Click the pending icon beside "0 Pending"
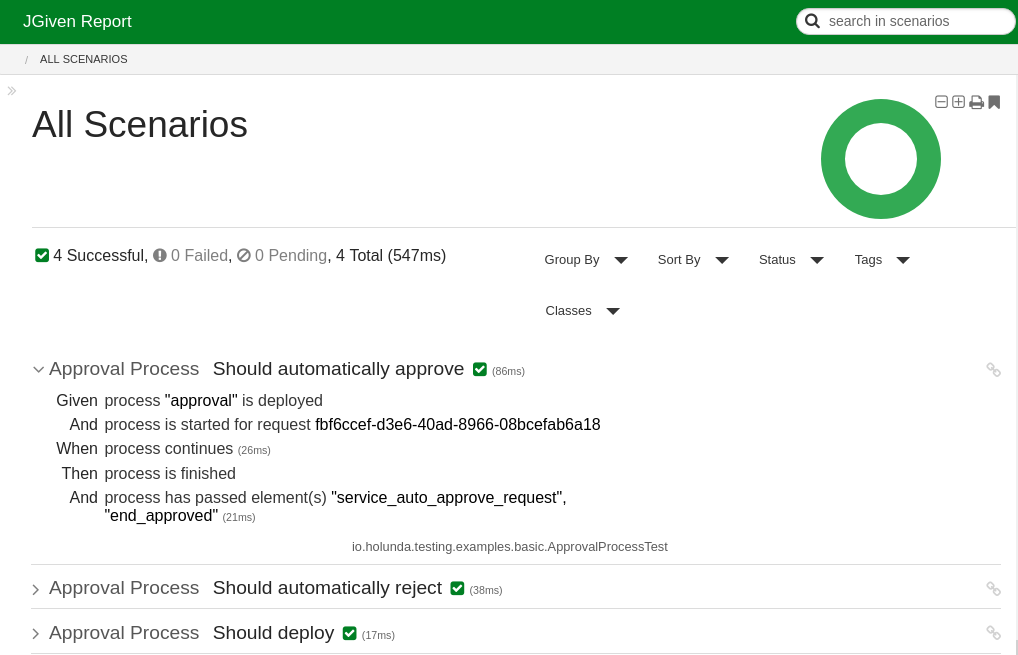Viewport: 1018px width, 655px height. click(245, 255)
